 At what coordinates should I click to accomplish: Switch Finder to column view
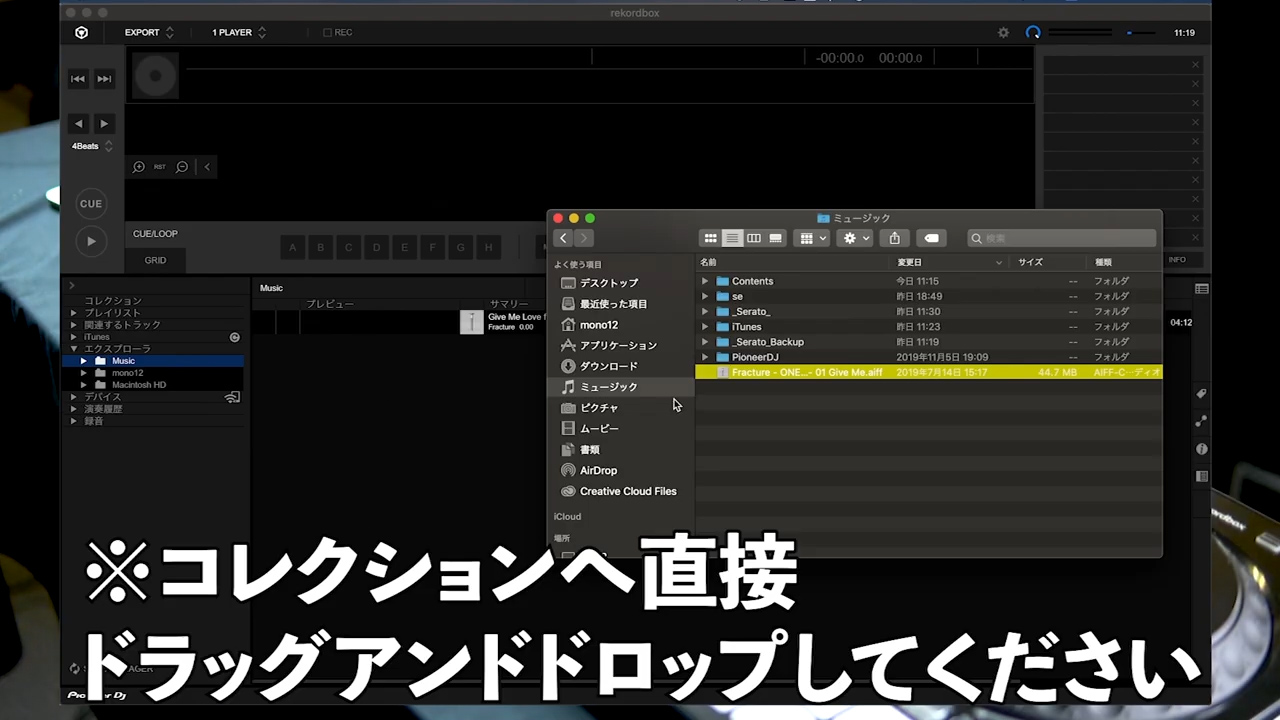754,238
